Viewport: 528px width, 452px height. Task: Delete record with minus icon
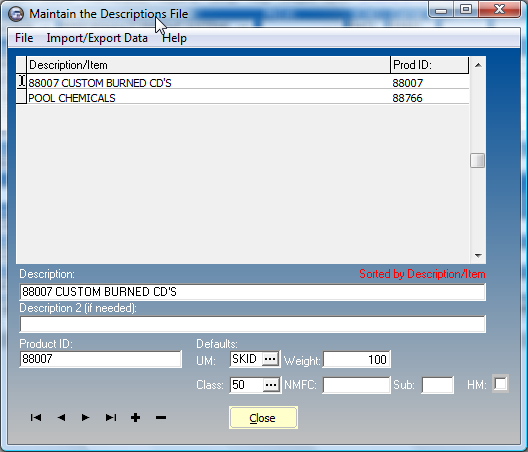pyautogui.click(x=161, y=418)
